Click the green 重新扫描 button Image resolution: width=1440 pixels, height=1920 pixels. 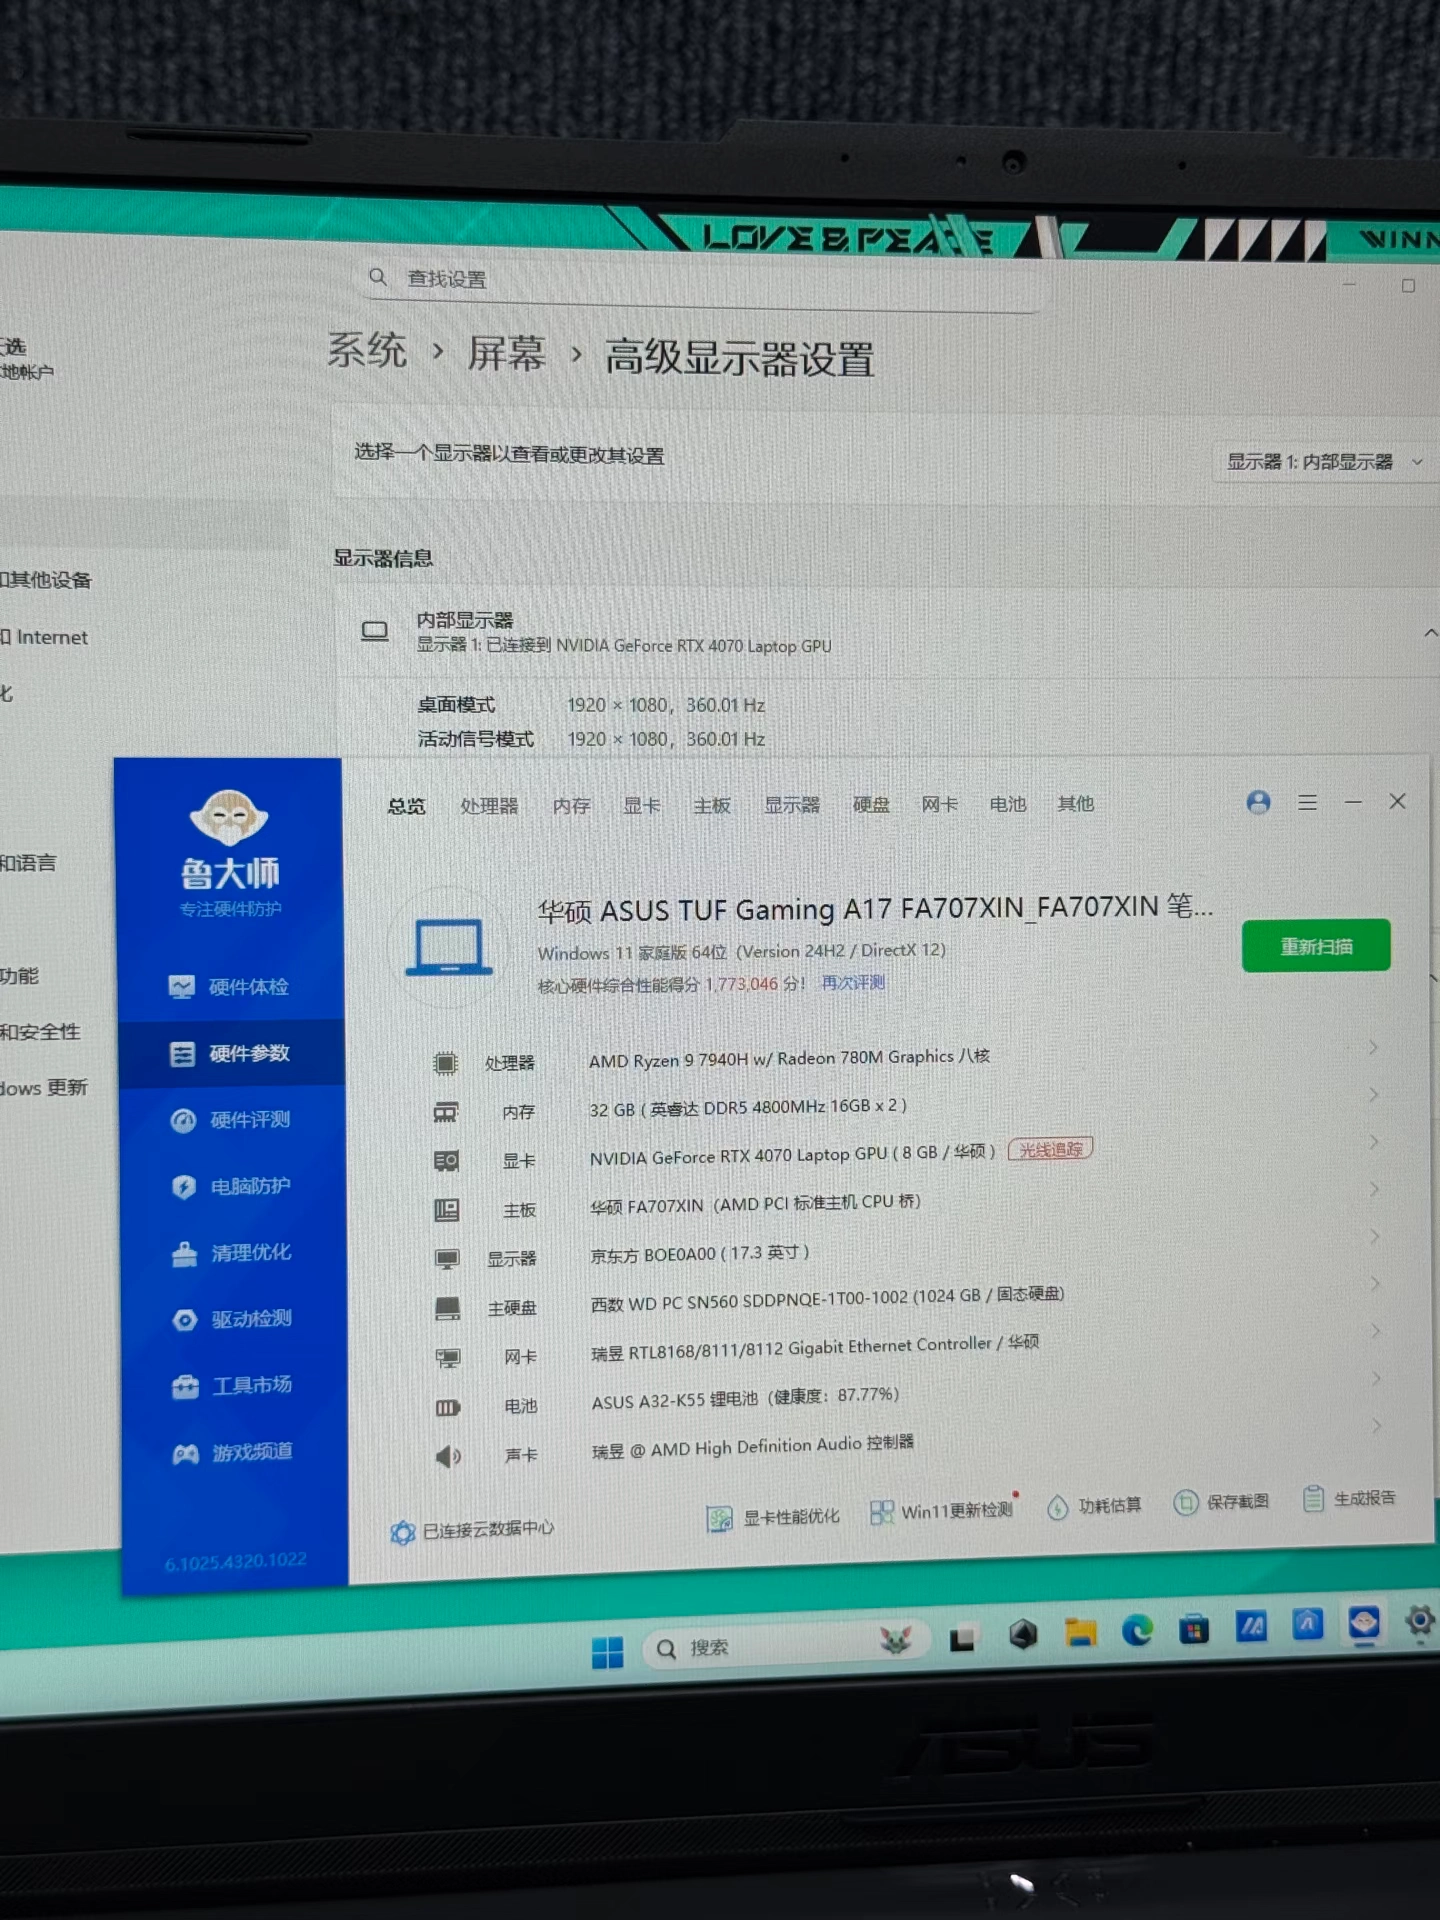[x=1315, y=946]
